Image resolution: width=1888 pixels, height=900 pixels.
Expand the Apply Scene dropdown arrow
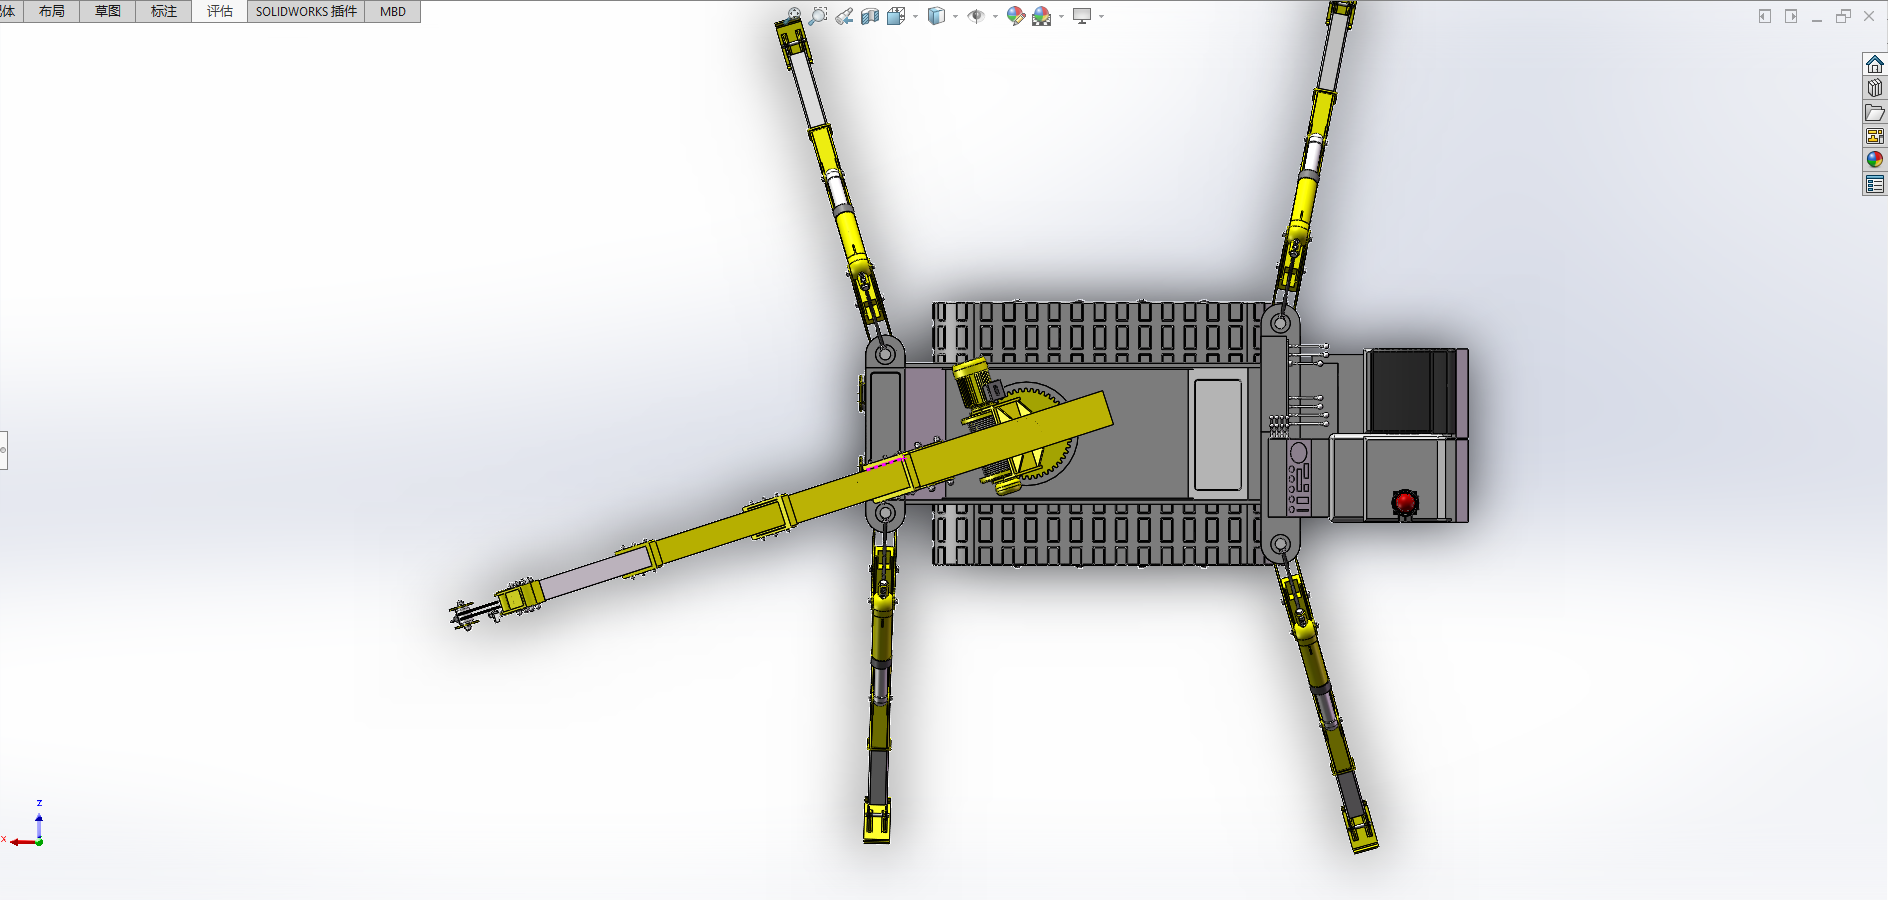pyautogui.click(x=1061, y=16)
